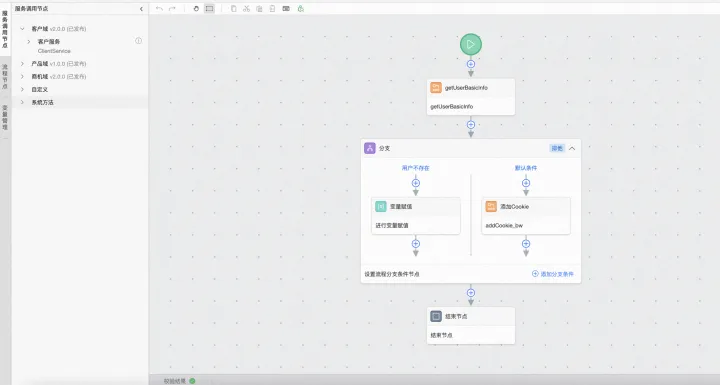This screenshot has height=385, width=720.
Task: Switch to 流程节点 vertical tab
Action: [5, 77]
